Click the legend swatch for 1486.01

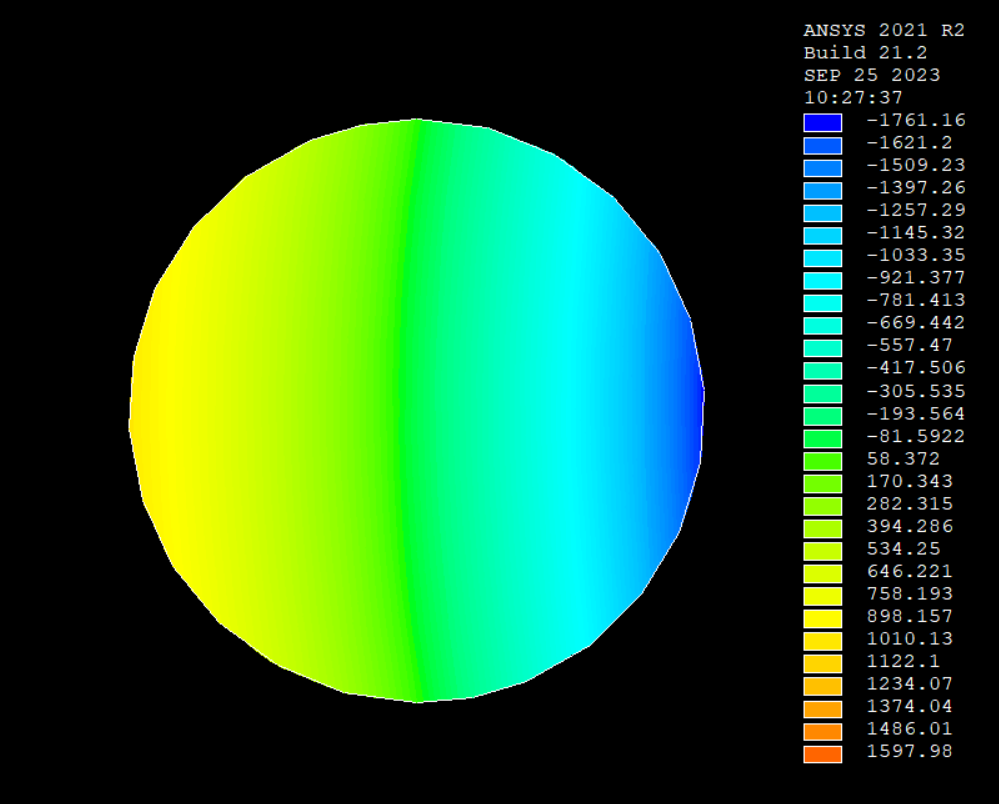click(823, 731)
